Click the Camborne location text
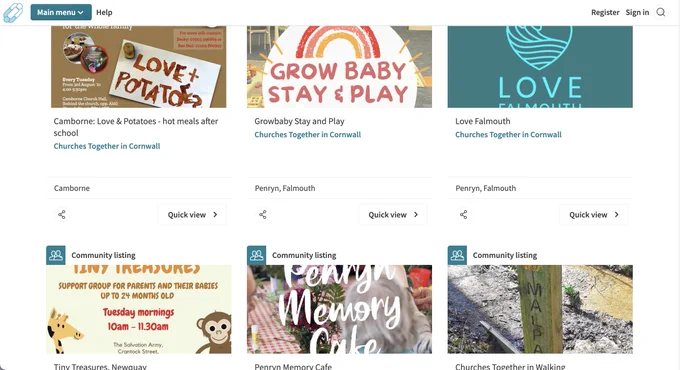This screenshot has height=370, width=680. (x=72, y=188)
